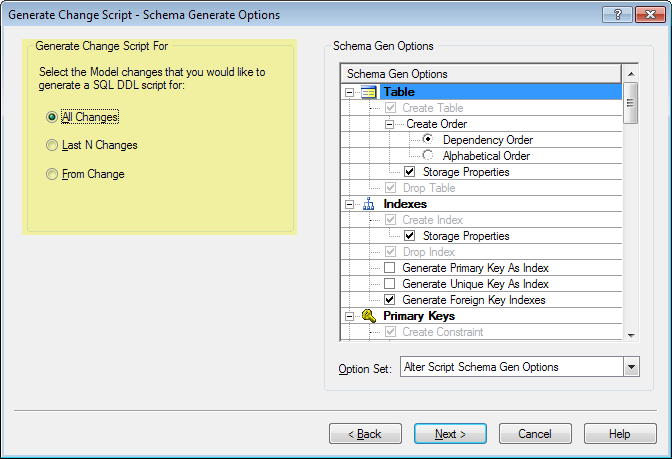
Task: Click the Primary Keys key icon
Action: point(368,316)
